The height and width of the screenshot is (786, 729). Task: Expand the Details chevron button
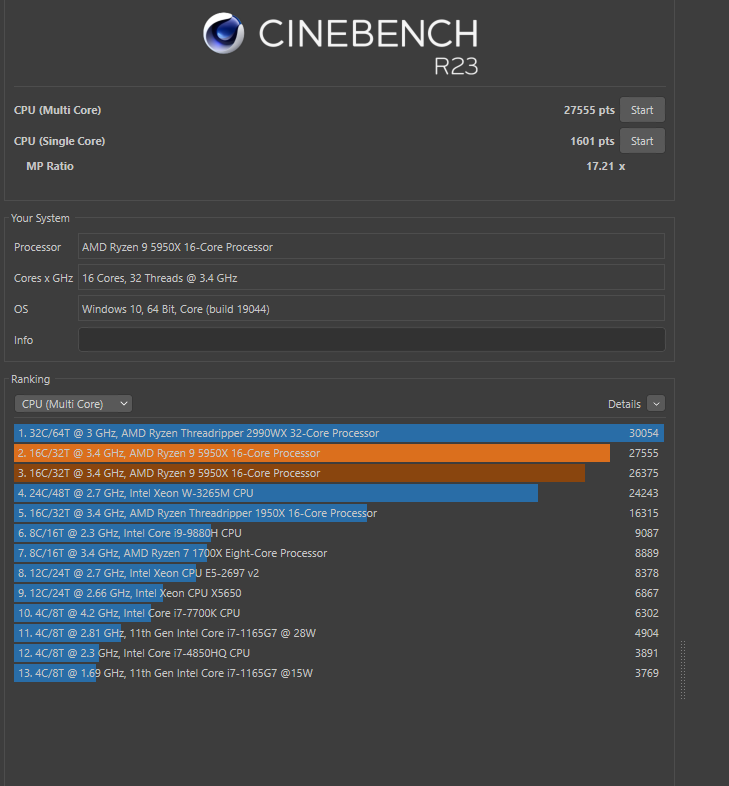point(656,404)
